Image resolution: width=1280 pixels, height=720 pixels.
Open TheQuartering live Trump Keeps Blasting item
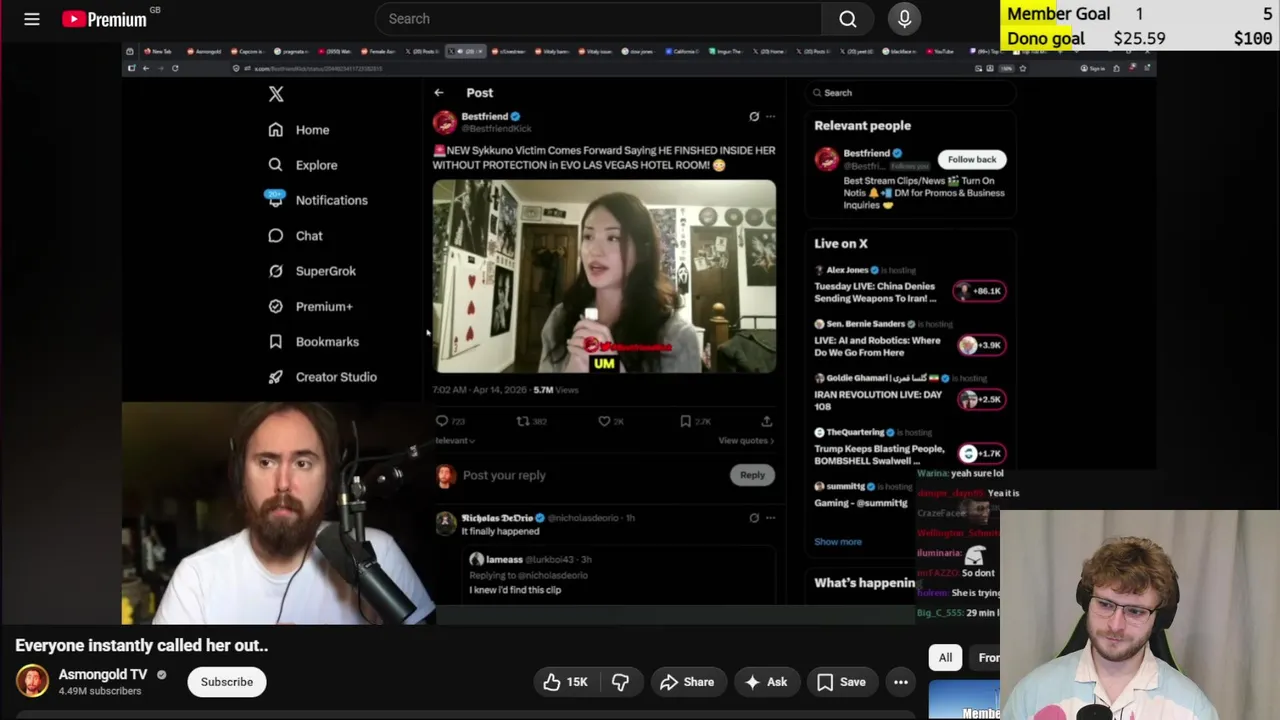(x=880, y=448)
